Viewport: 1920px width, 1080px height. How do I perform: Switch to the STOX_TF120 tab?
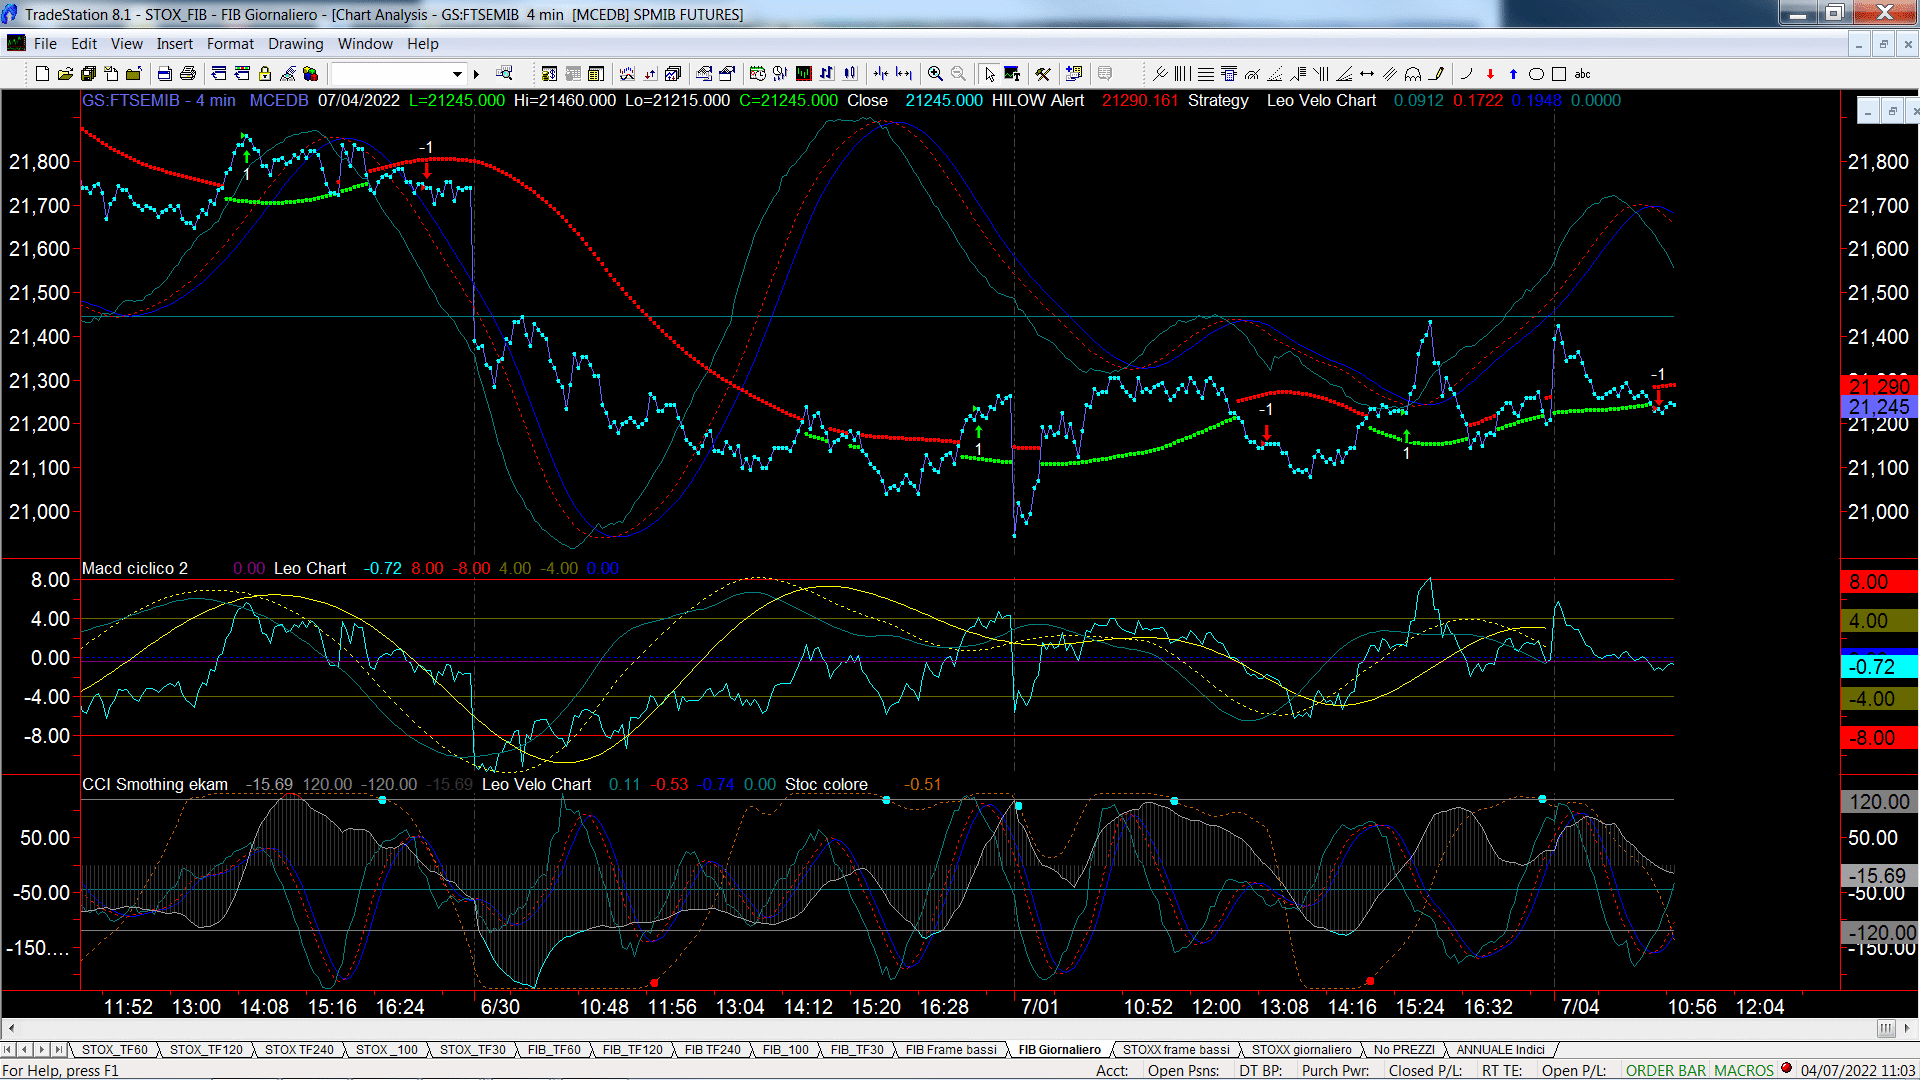(x=206, y=1049)
